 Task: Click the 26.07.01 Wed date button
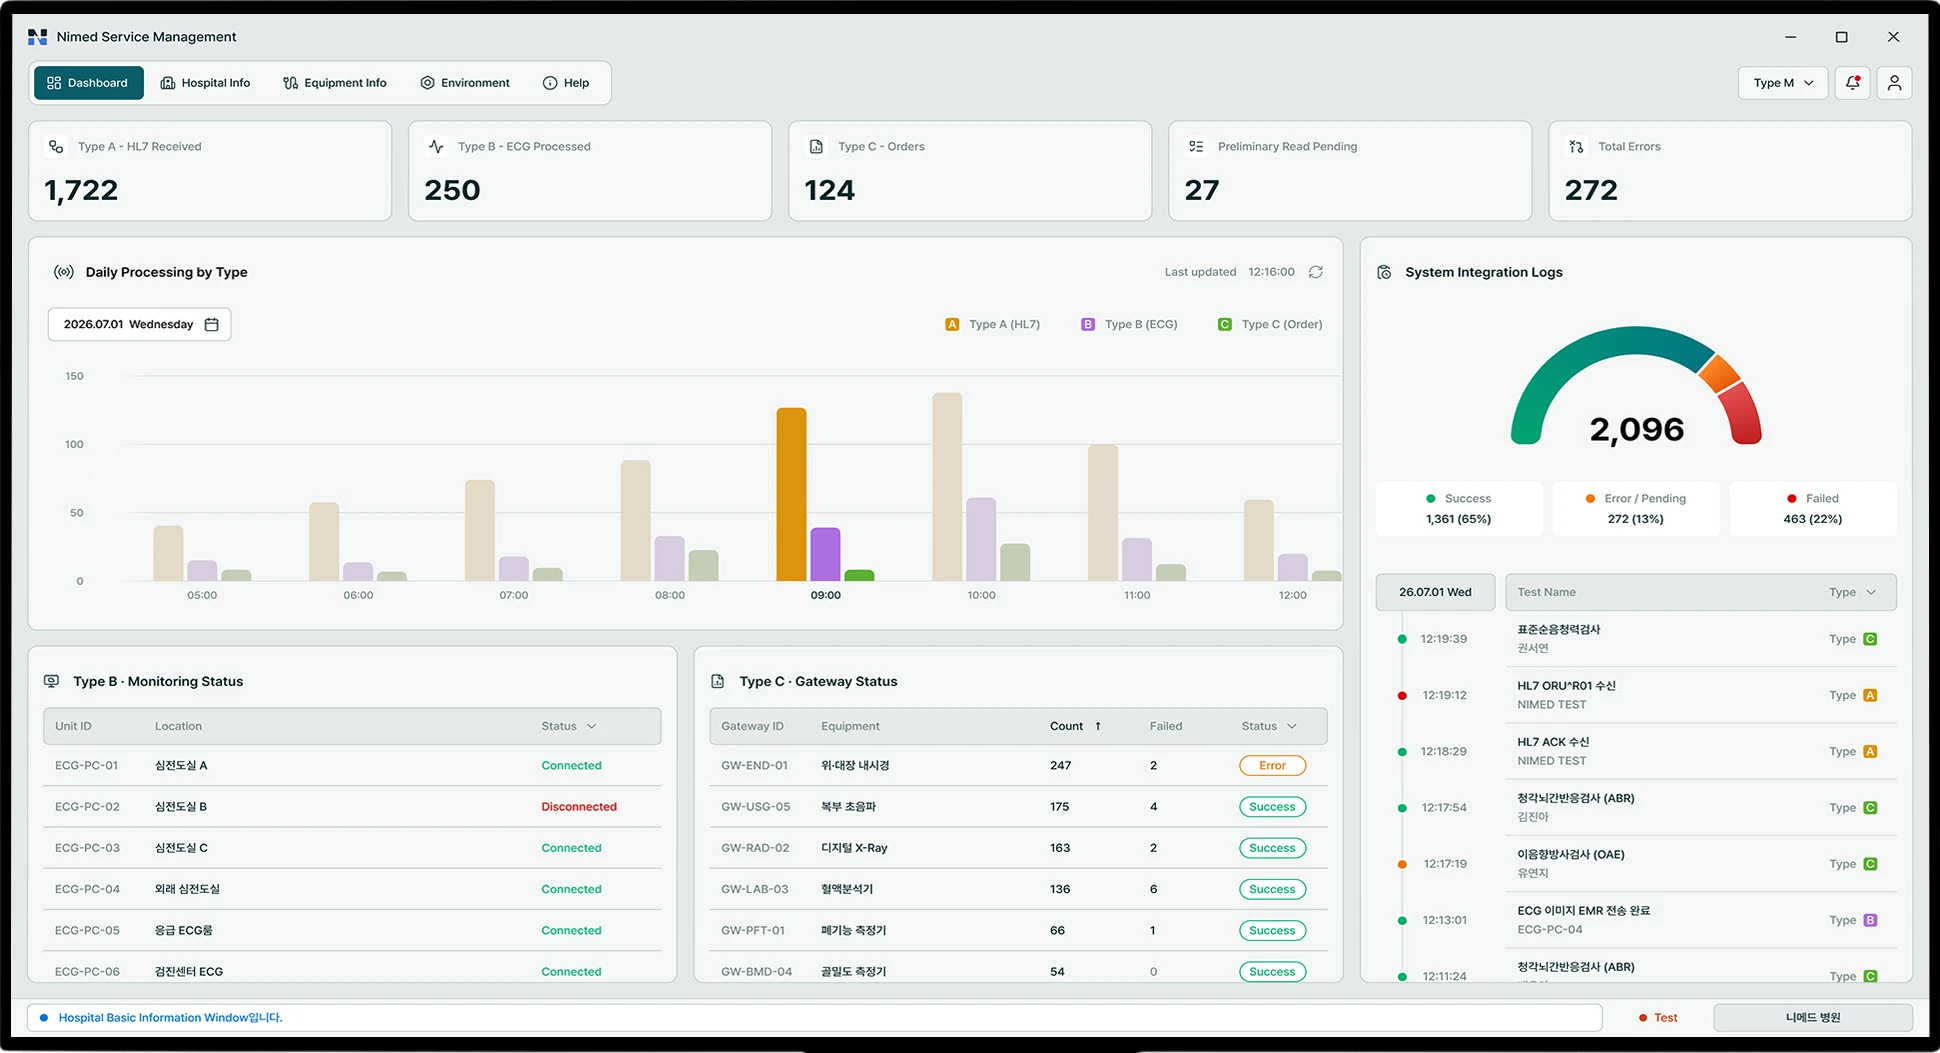[x=1435, y=592]
